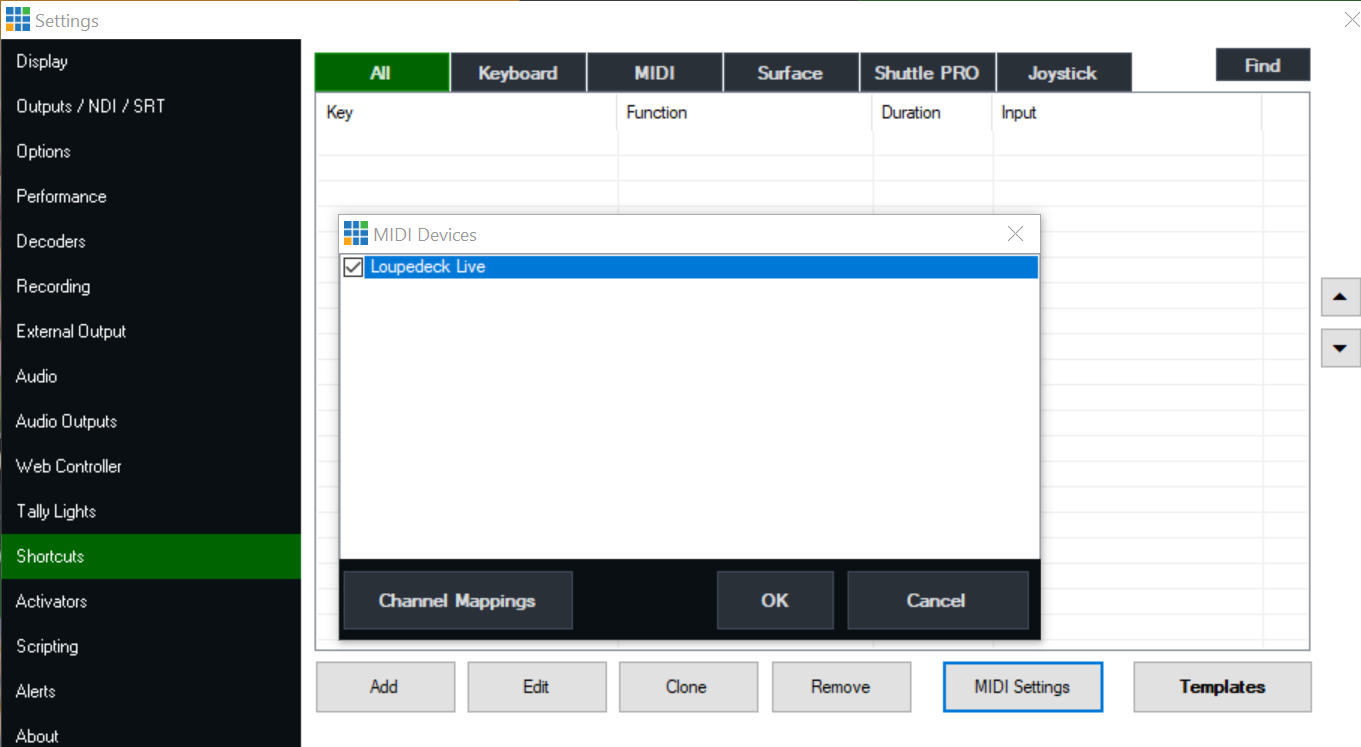Click the up arrow to scroll shortcuts

pyautogui.click(x=1340, y=297)
